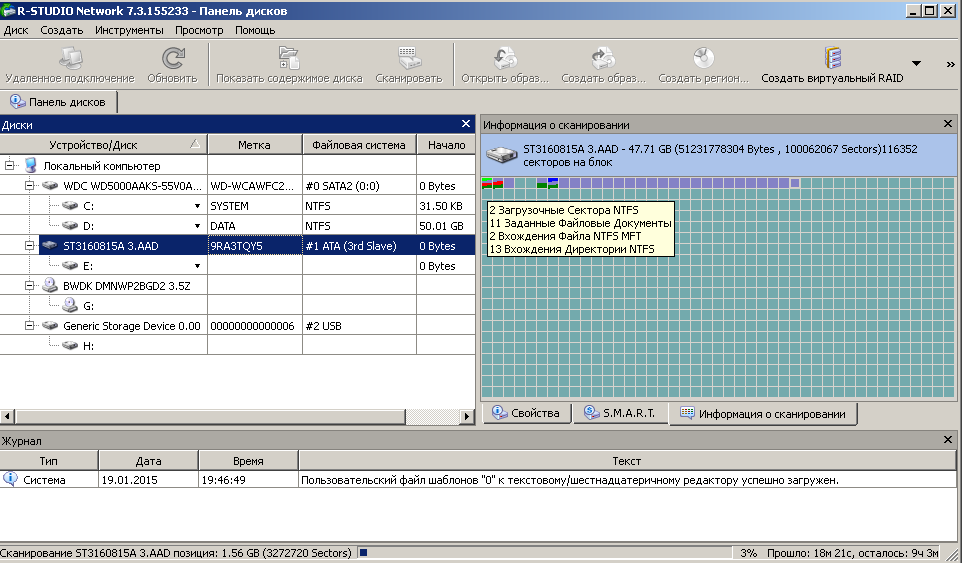This screenshot has height=563, width=962.
Task: Click the right arrow of the disks panel scrollbar
Action: pos(467,416)
